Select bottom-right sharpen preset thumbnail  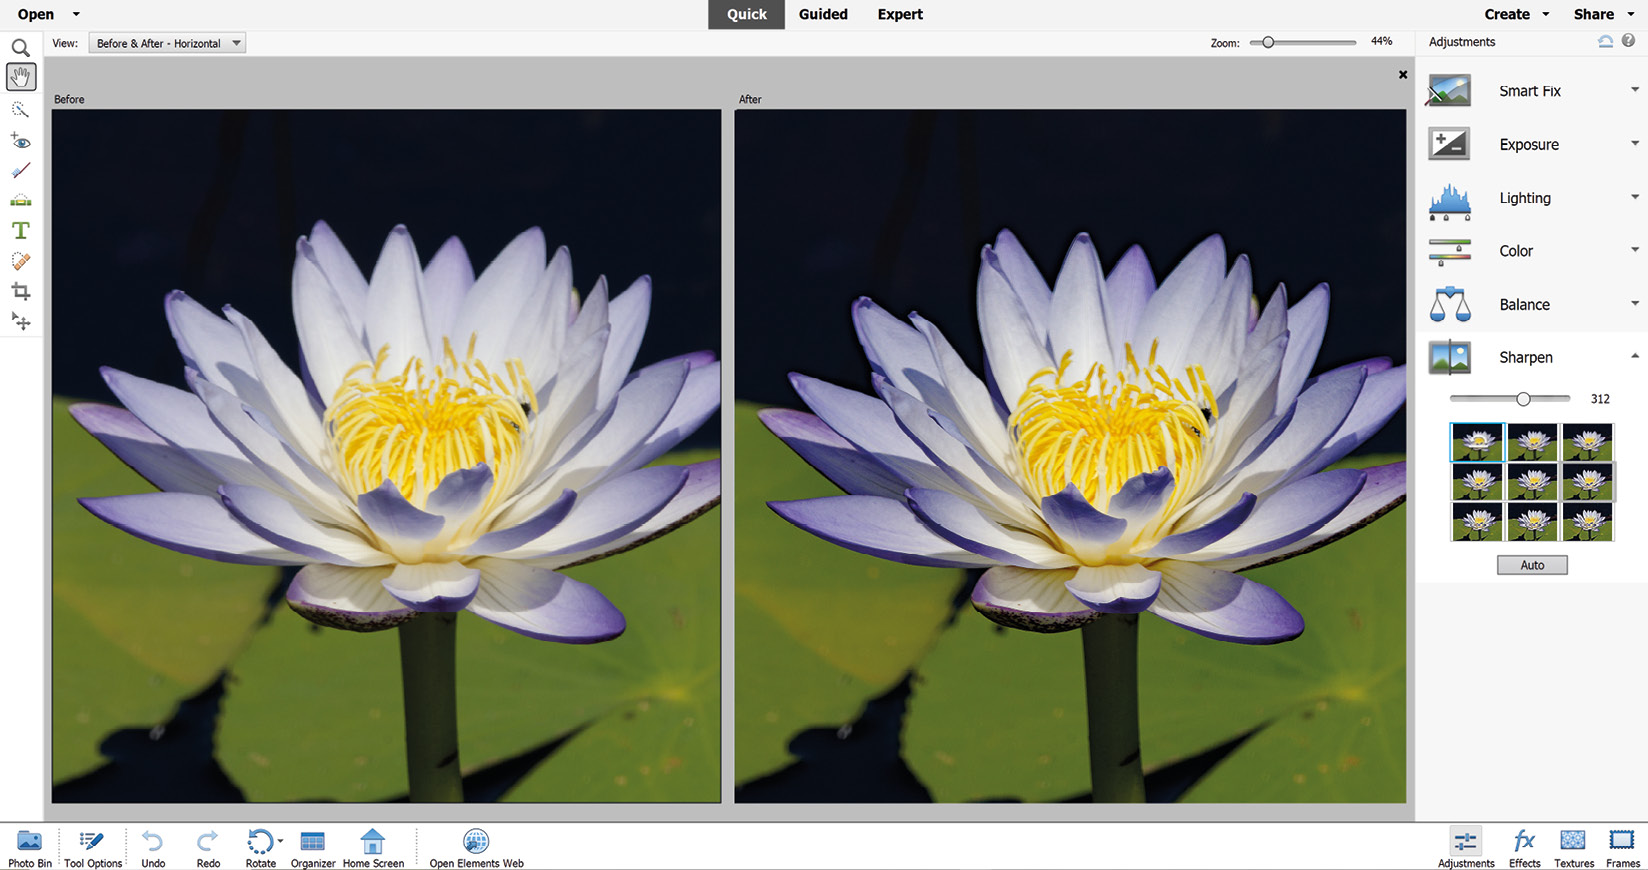click(x=1587, y=522)
